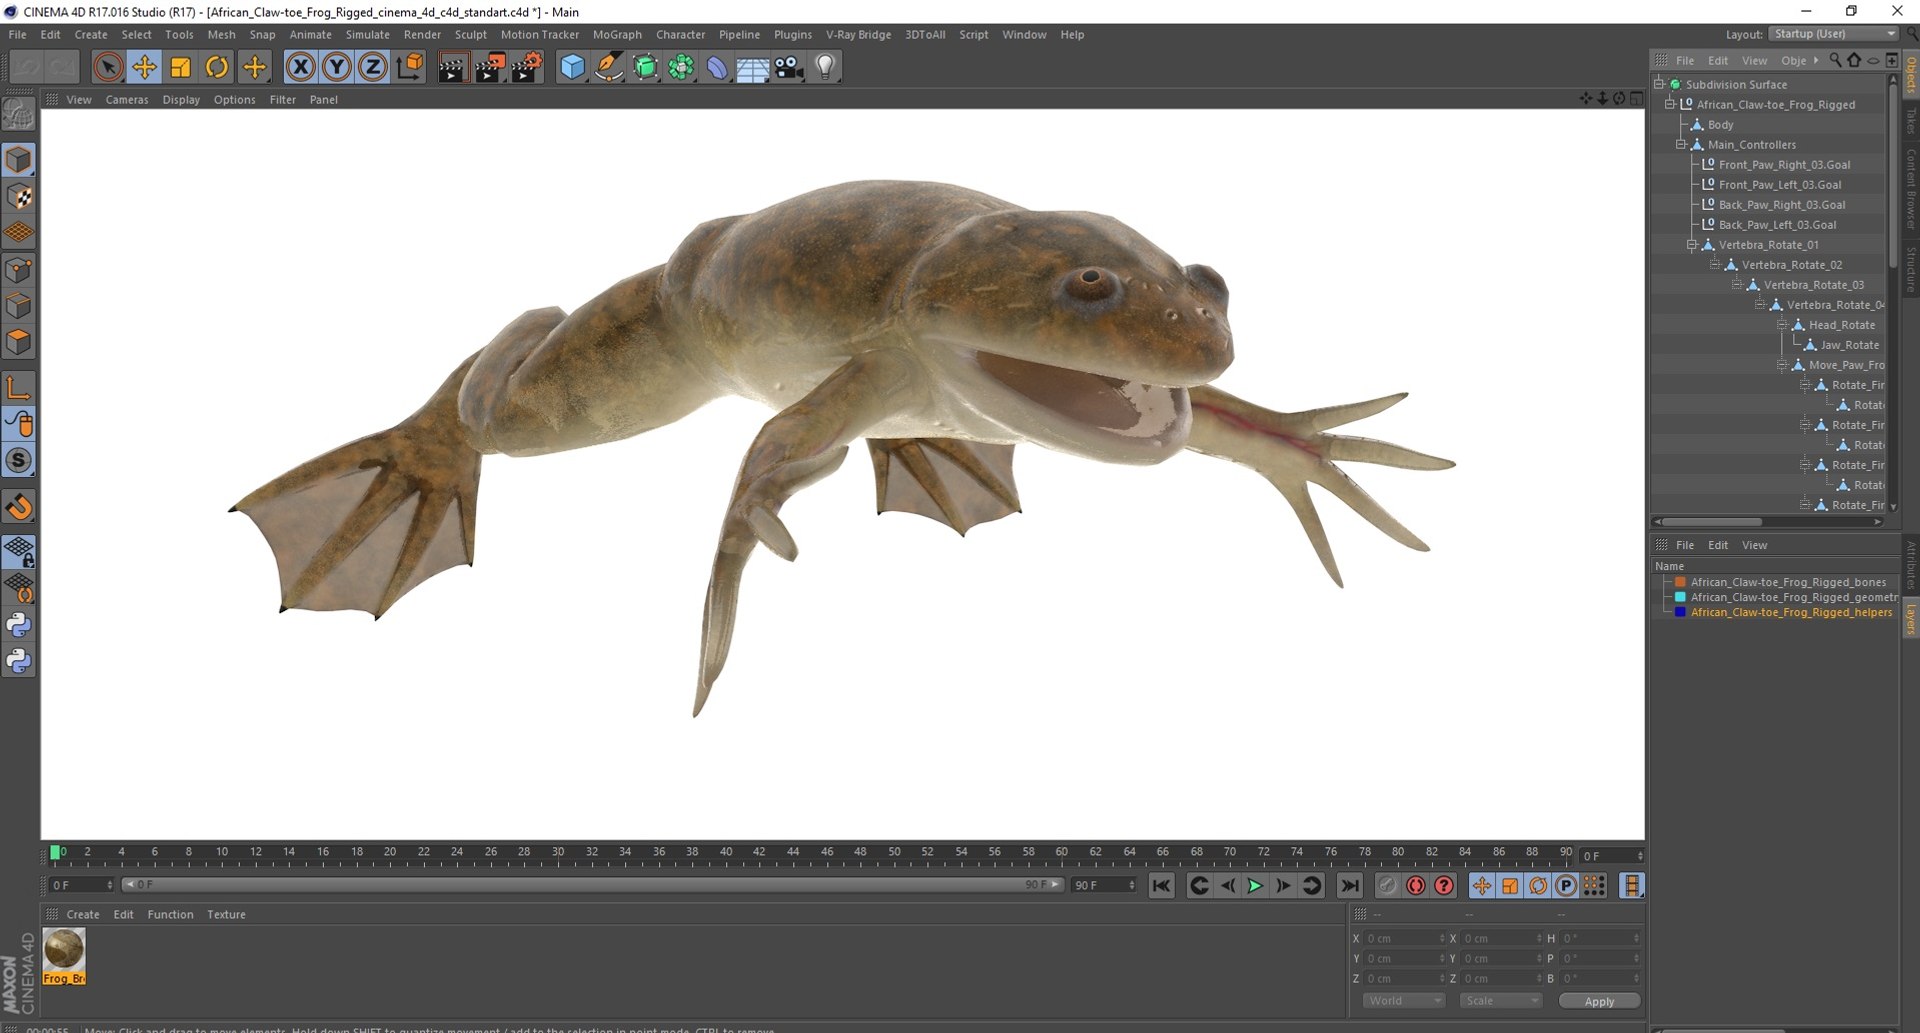Screen dimensions: 1920x1033
Task: Toggle the coordinate system icon
Action: point(410,67)
